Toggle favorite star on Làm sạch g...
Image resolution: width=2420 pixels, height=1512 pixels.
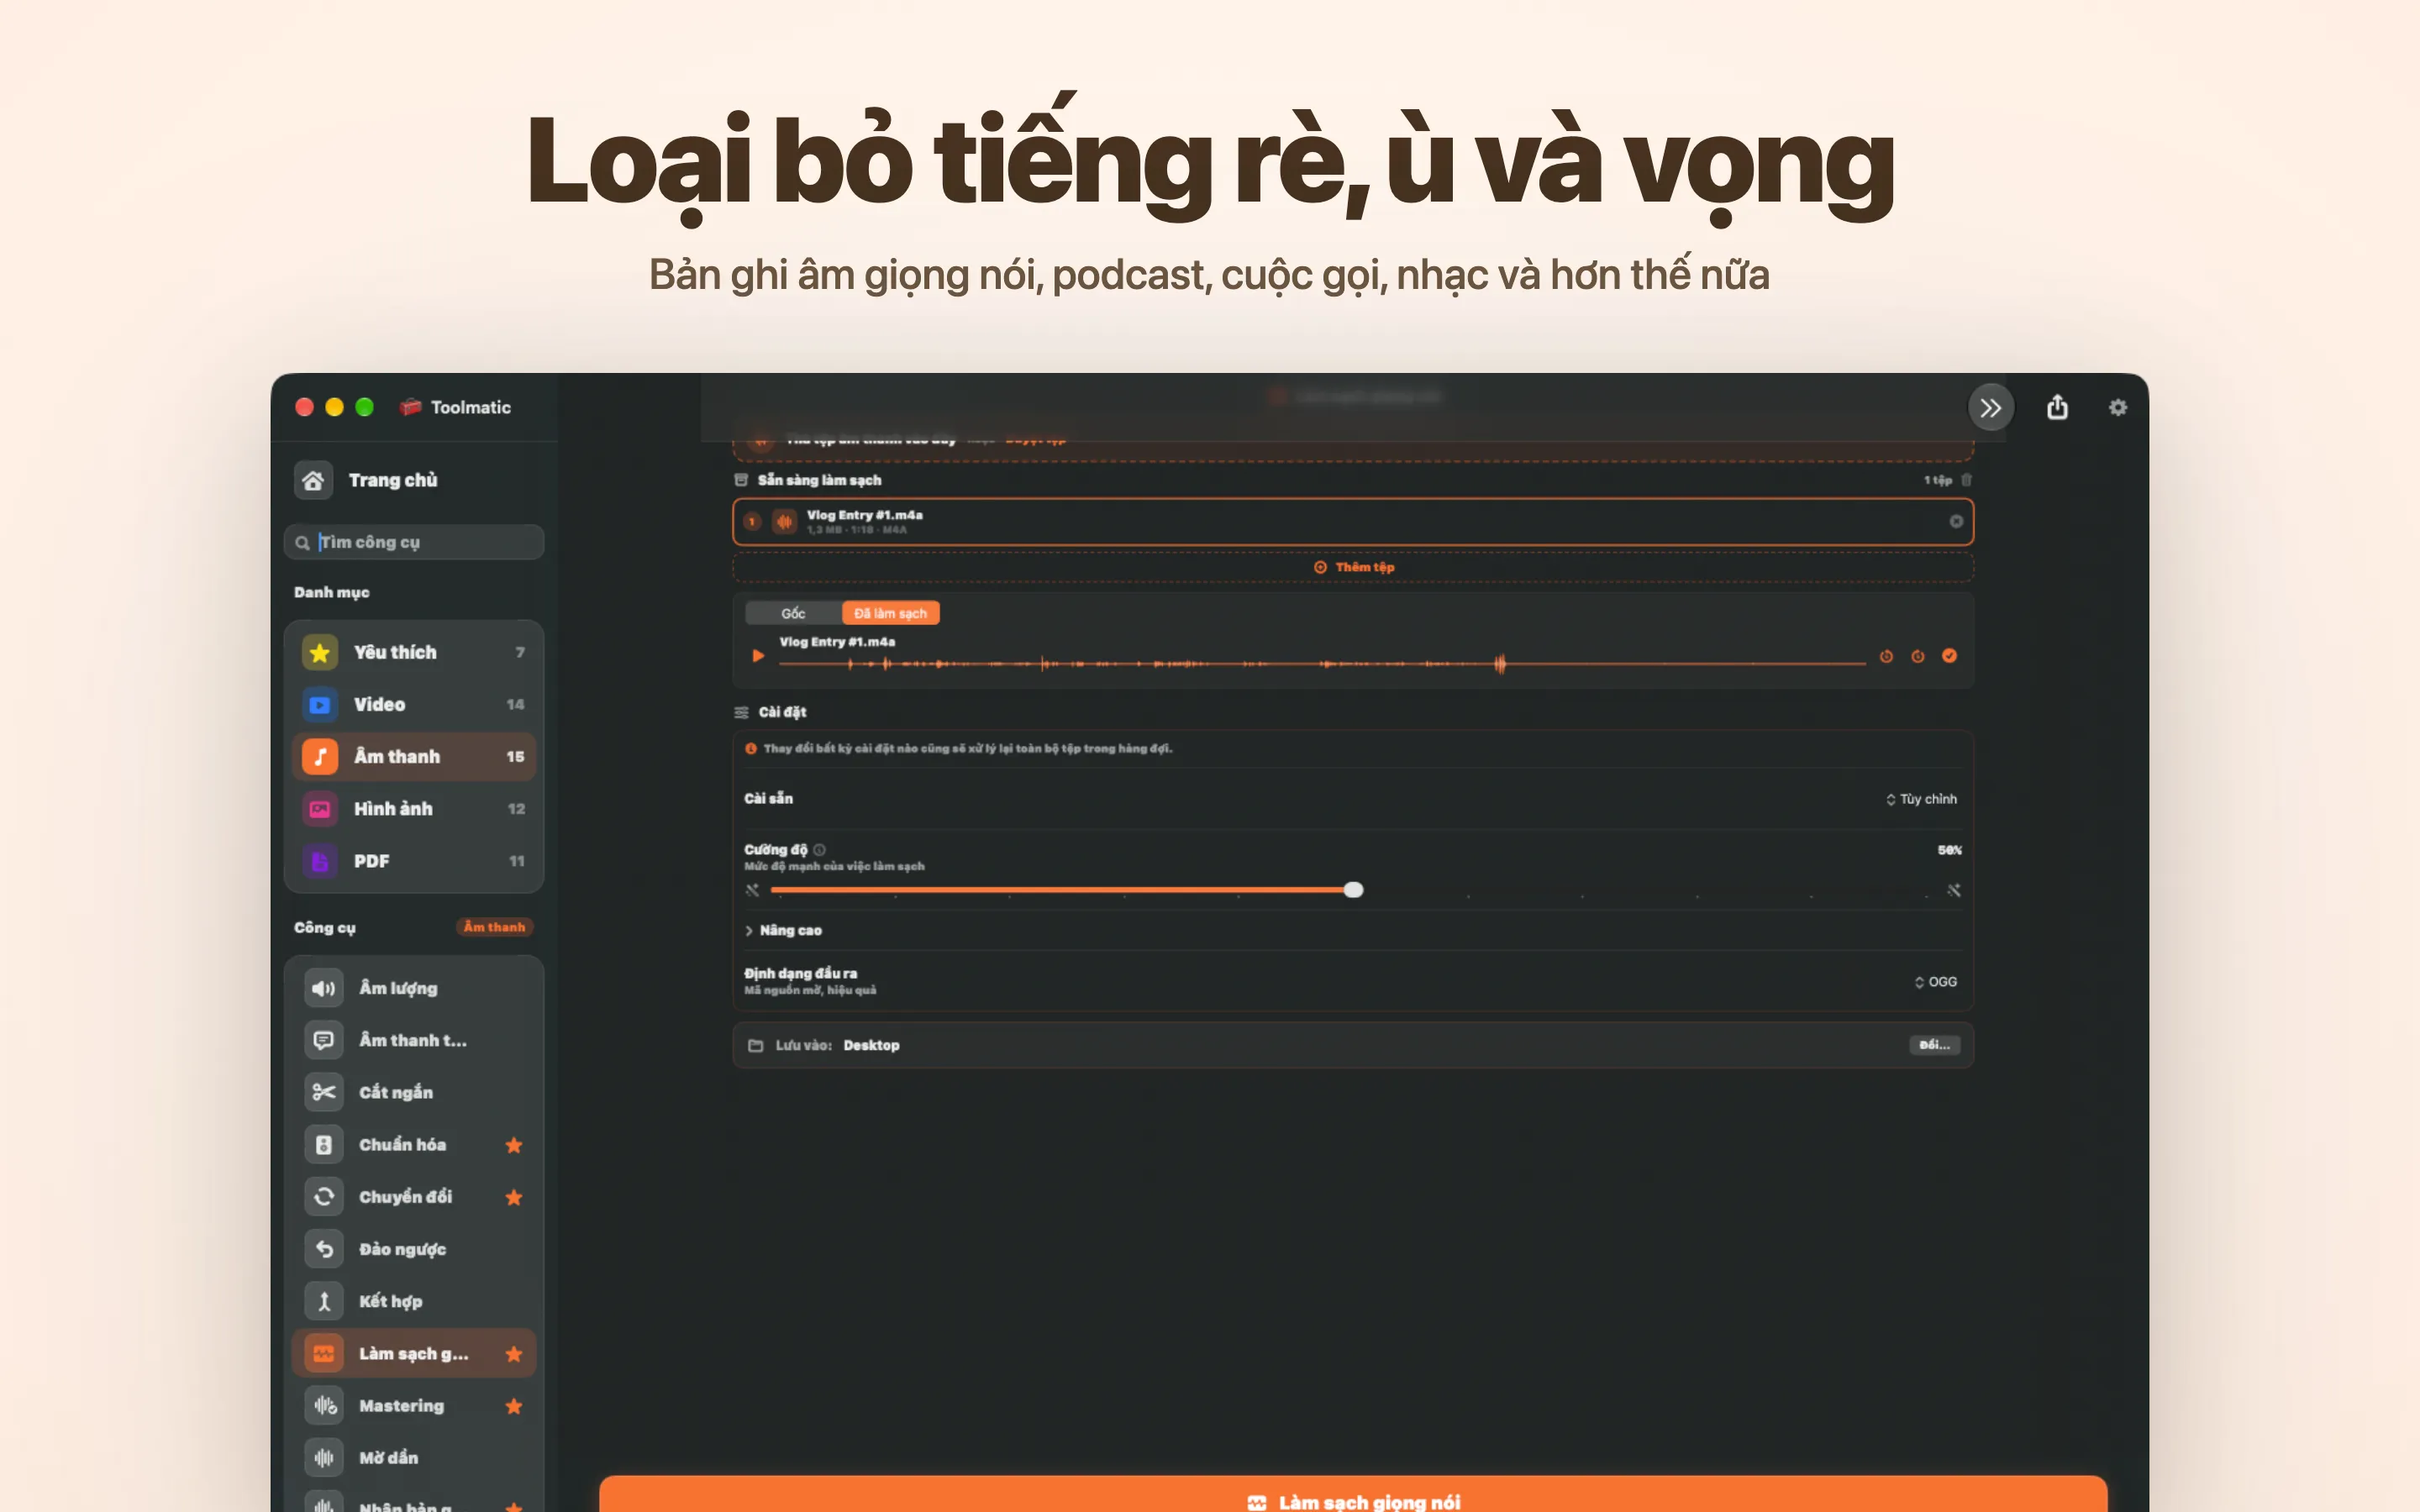coord(514,1354)
